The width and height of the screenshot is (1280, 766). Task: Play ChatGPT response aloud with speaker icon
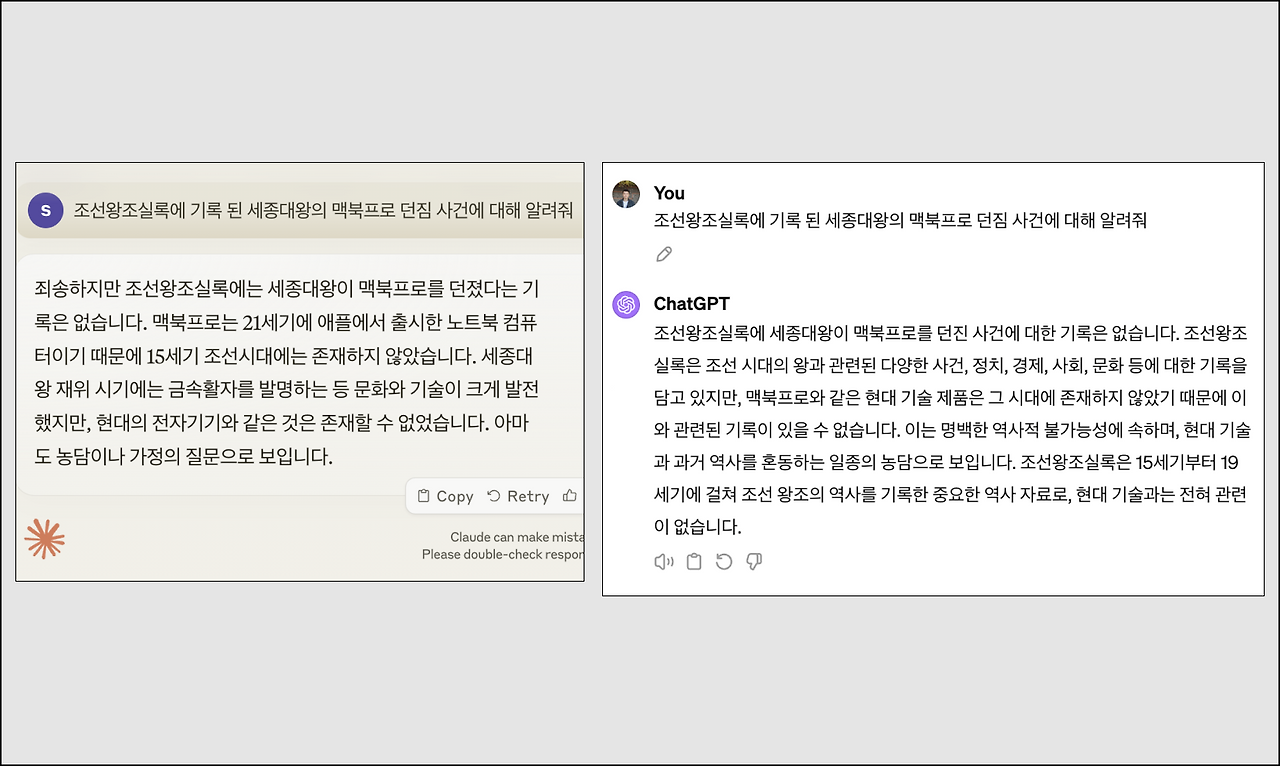click(x=664, y=562)
